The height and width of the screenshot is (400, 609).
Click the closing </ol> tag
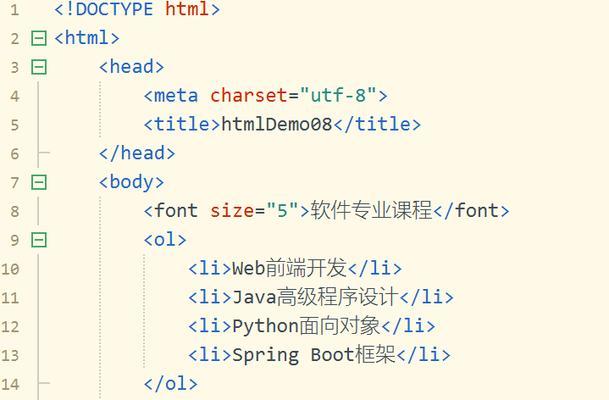pos(171,384)
